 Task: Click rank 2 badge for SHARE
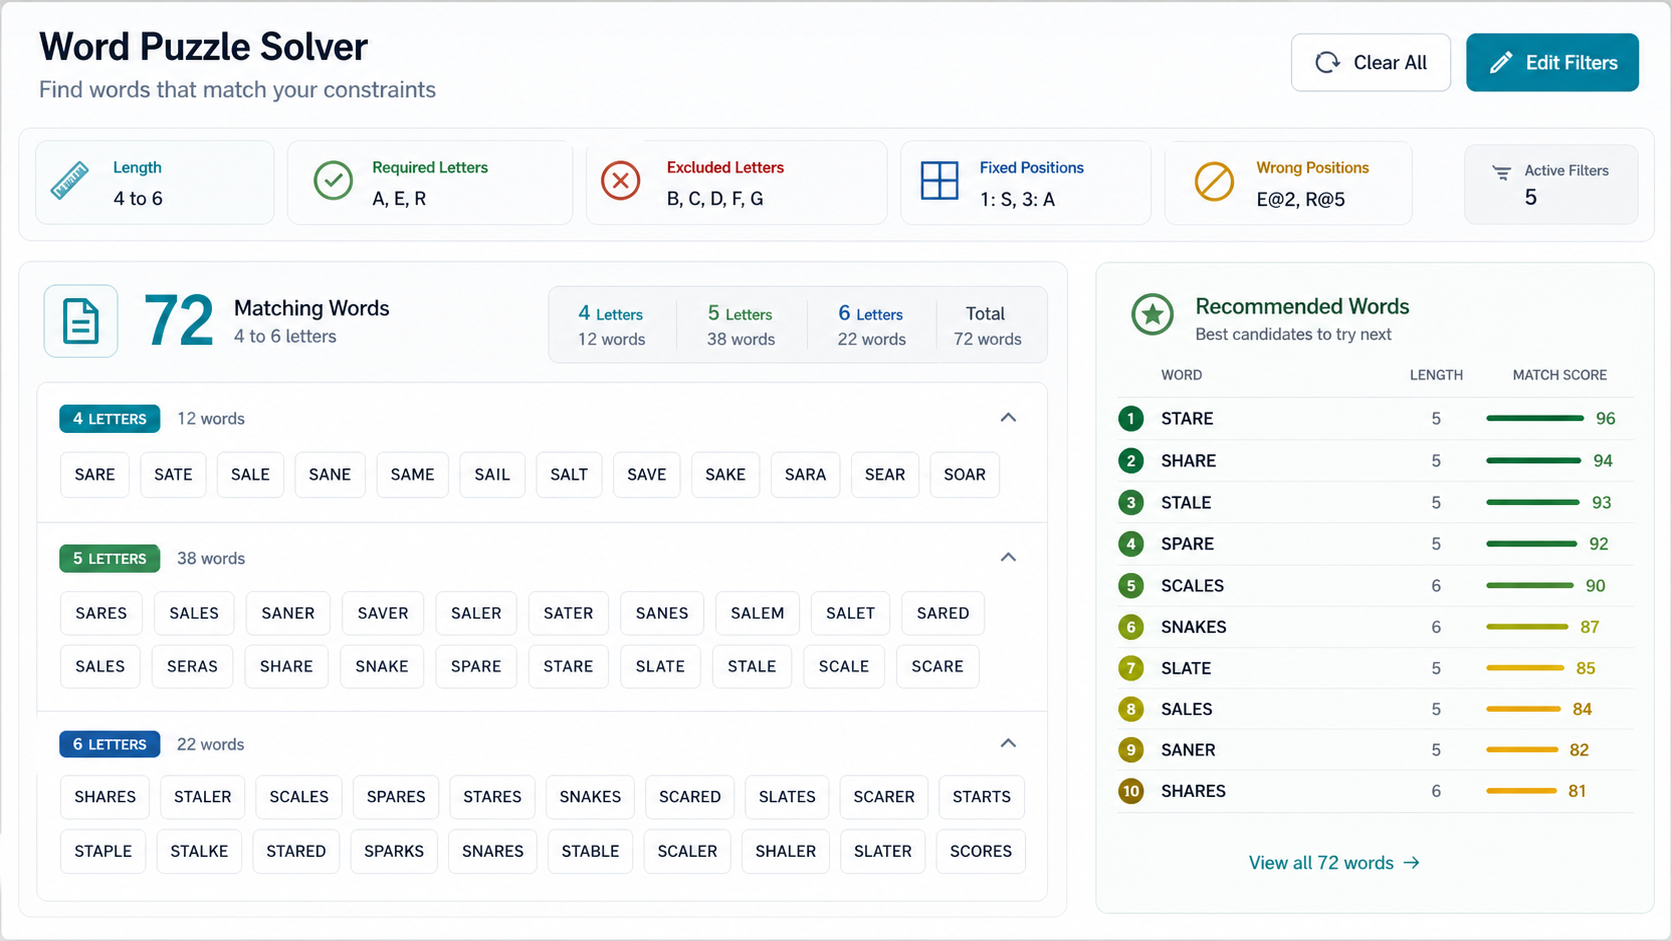click(1131, 461)
